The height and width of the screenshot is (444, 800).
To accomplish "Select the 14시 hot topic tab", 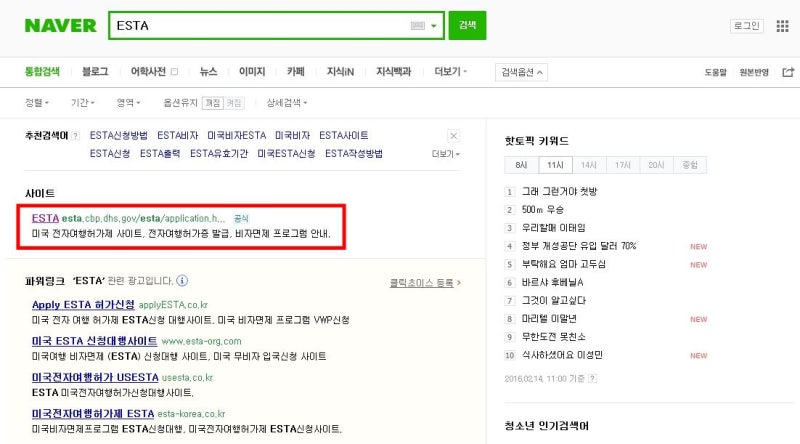I will click(588, 165).
